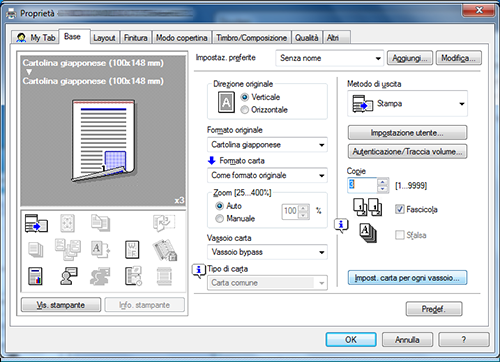
Task: Click the greyed scattered multiple pages icon
Action: click(68, 249)
